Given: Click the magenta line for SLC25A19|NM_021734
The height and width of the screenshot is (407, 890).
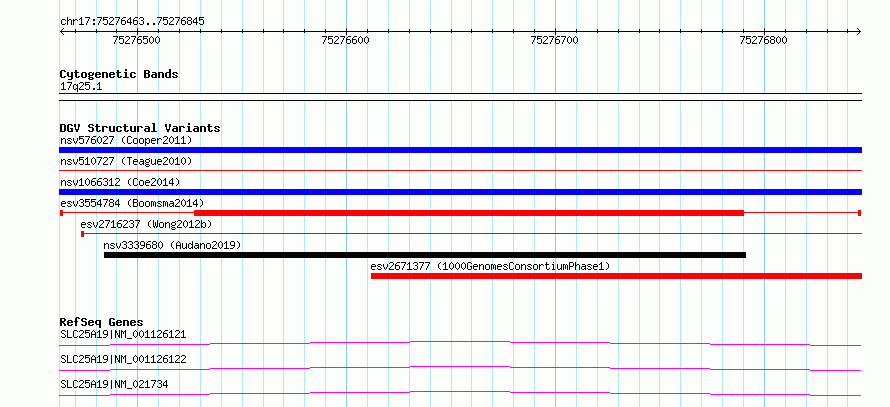Looking at the screenshot, I should tap(460, 393).
